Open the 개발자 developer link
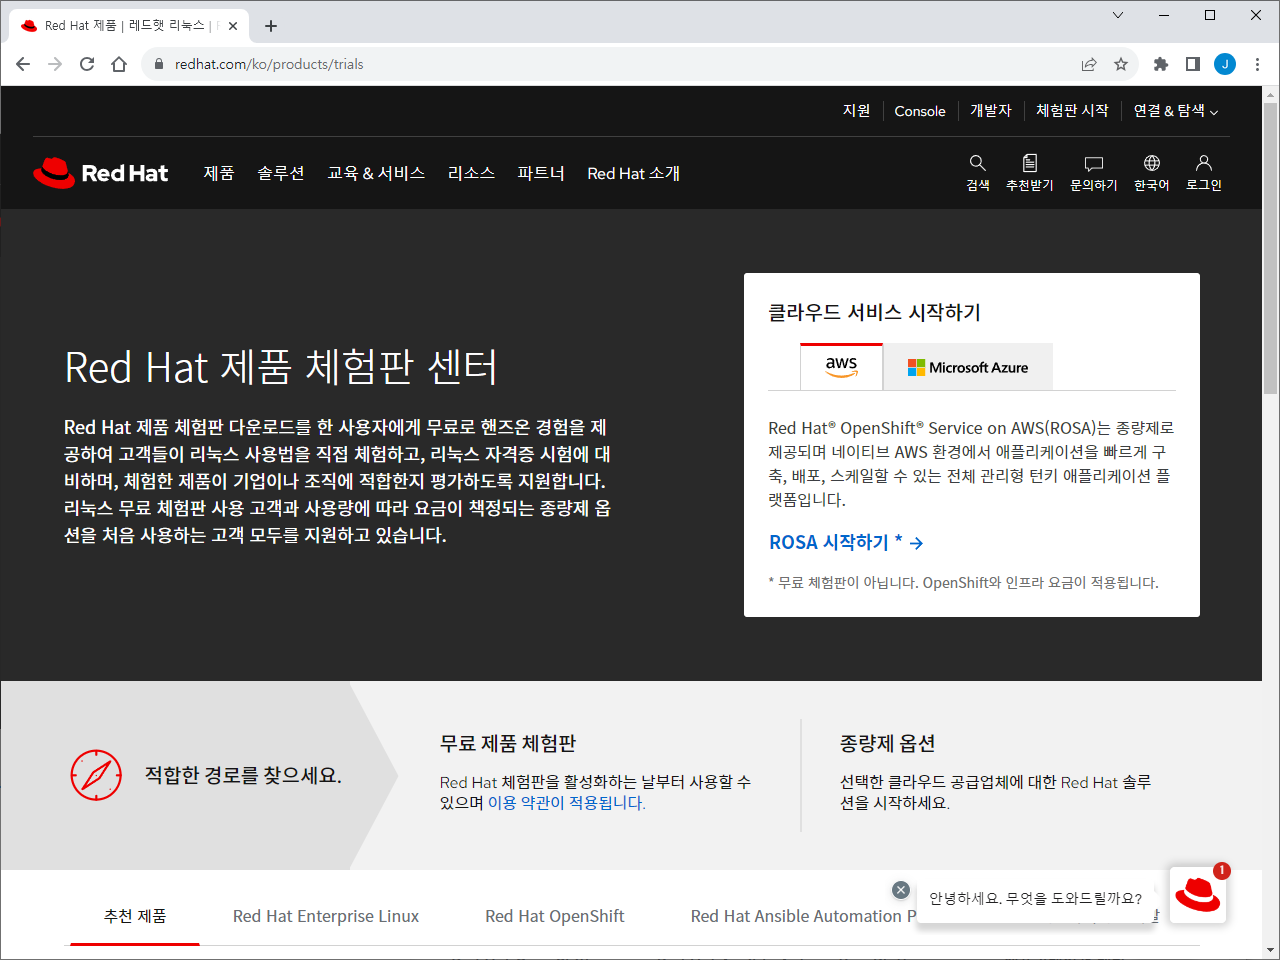The height and width of the screenshot is (960, 1280). 990,111
